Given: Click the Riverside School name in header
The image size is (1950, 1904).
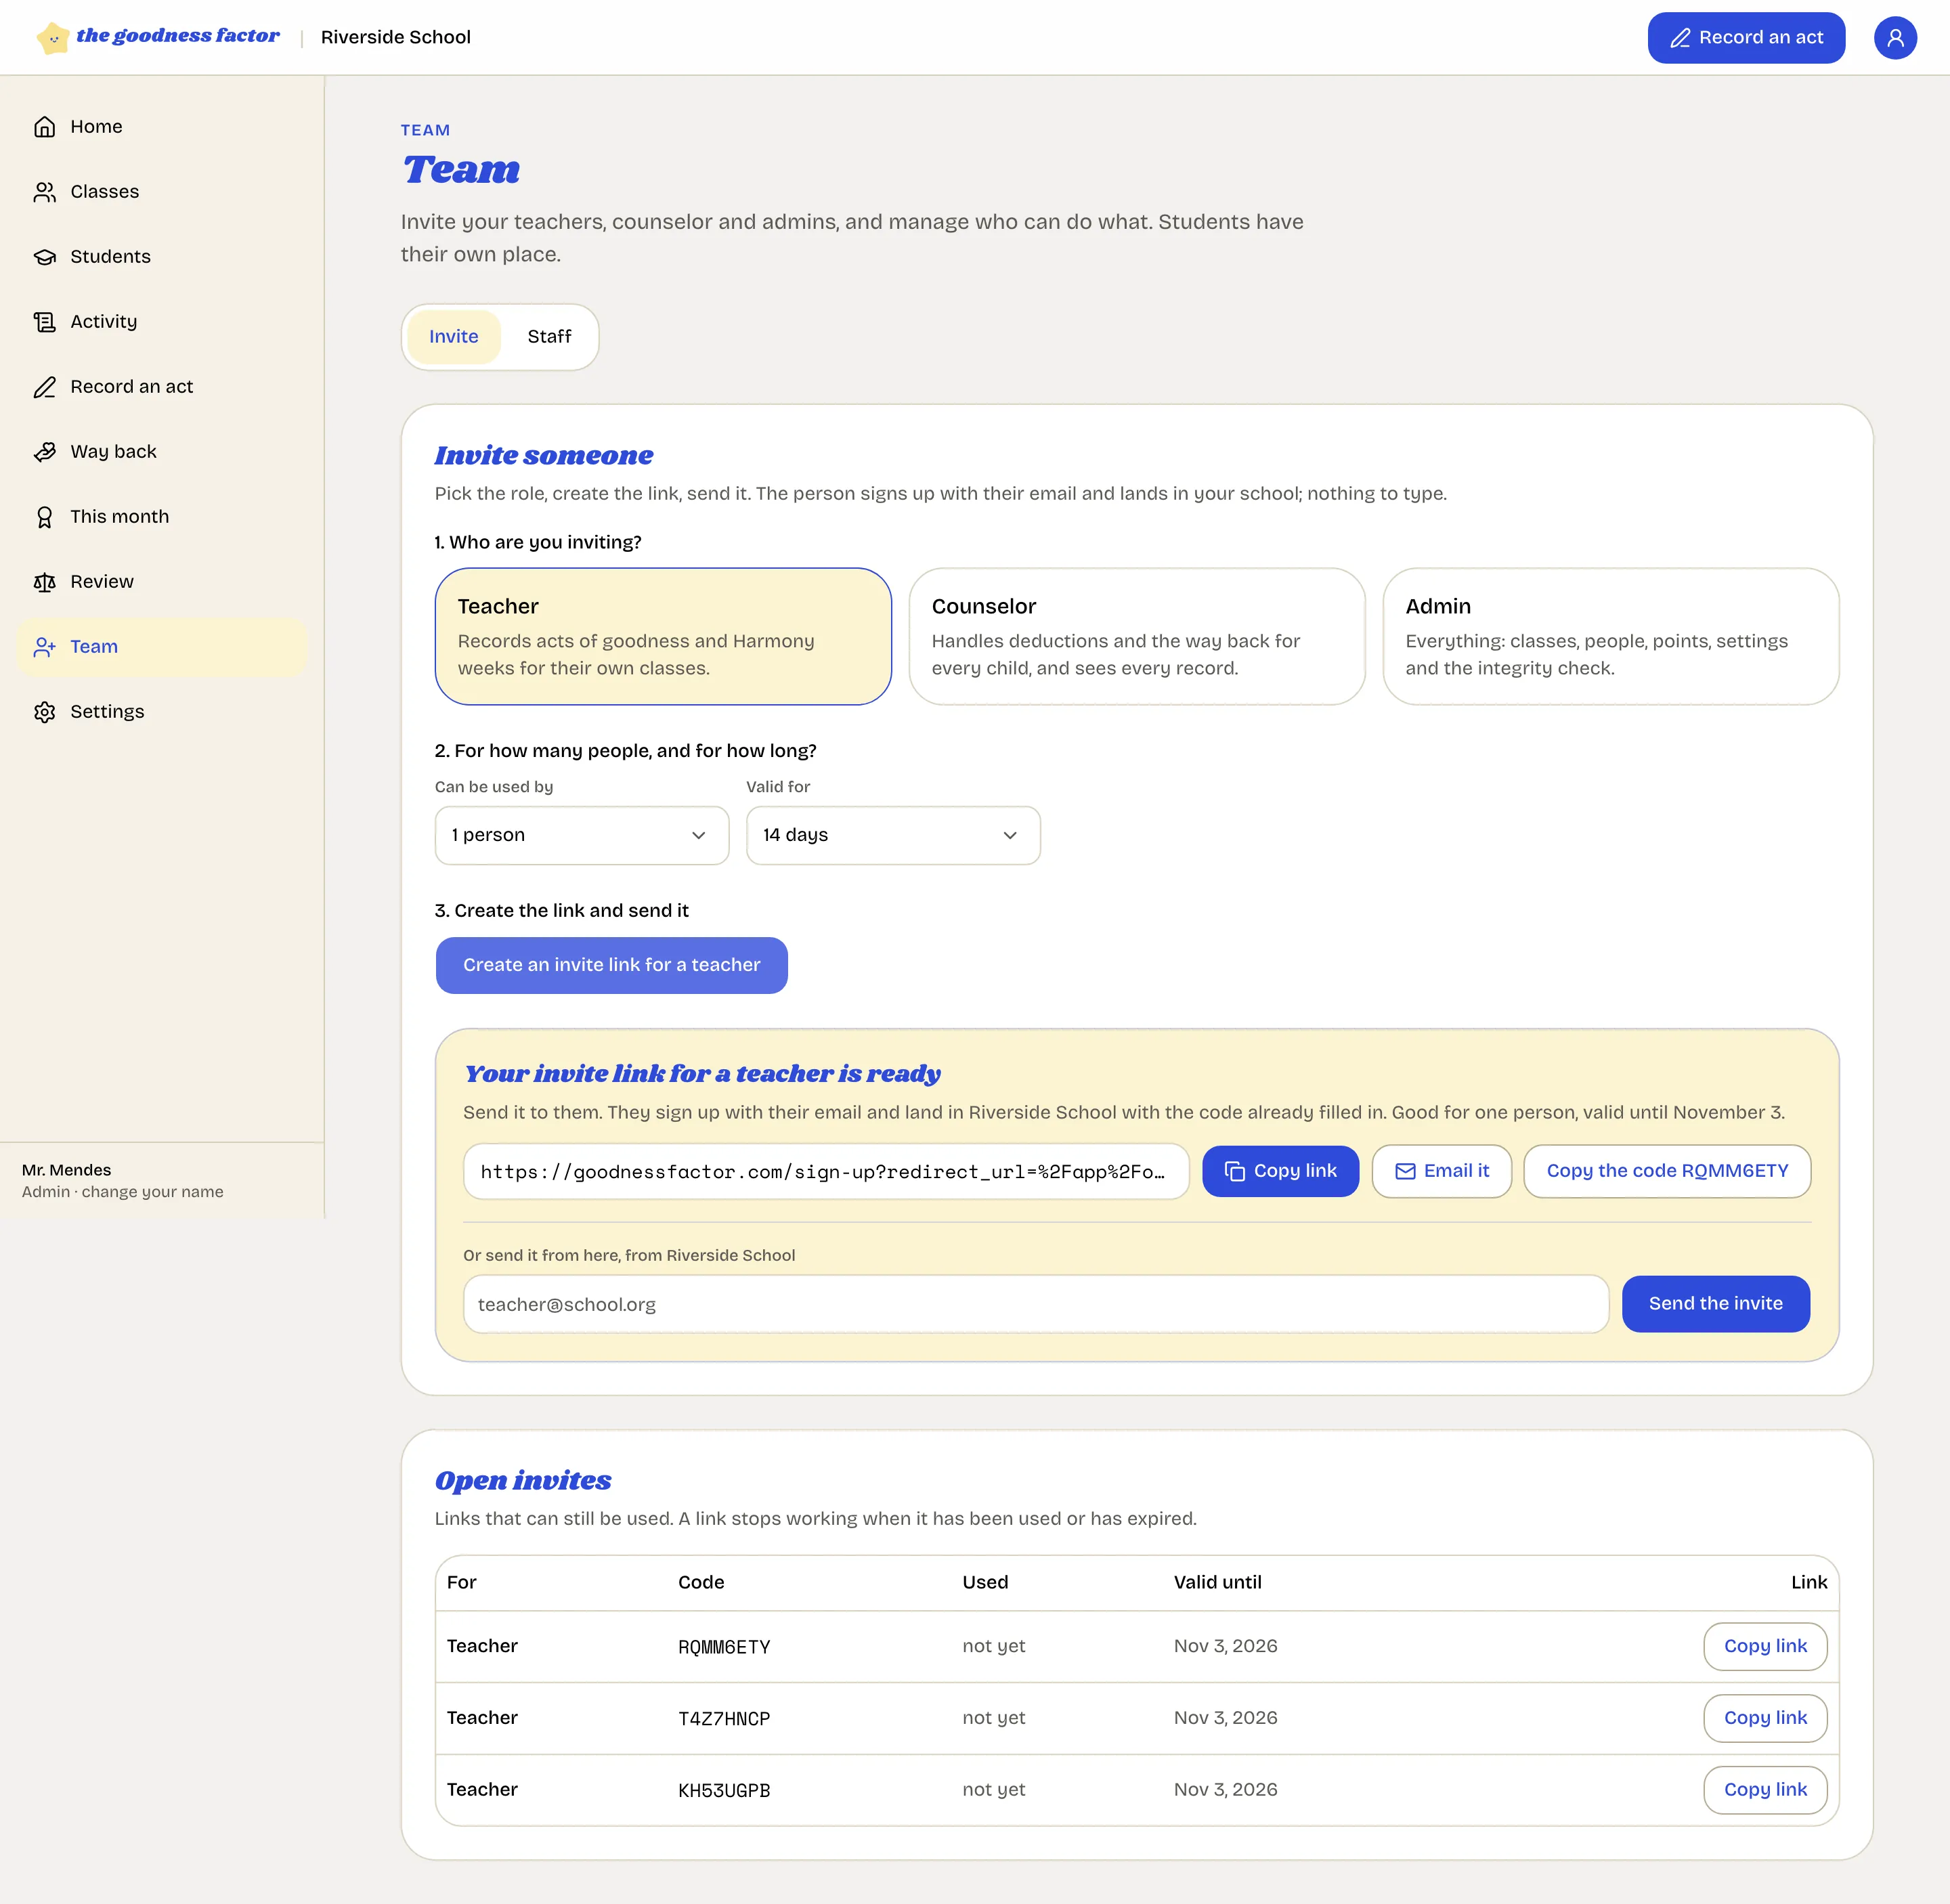Looking at the screenshot, I should click(396, 38).
